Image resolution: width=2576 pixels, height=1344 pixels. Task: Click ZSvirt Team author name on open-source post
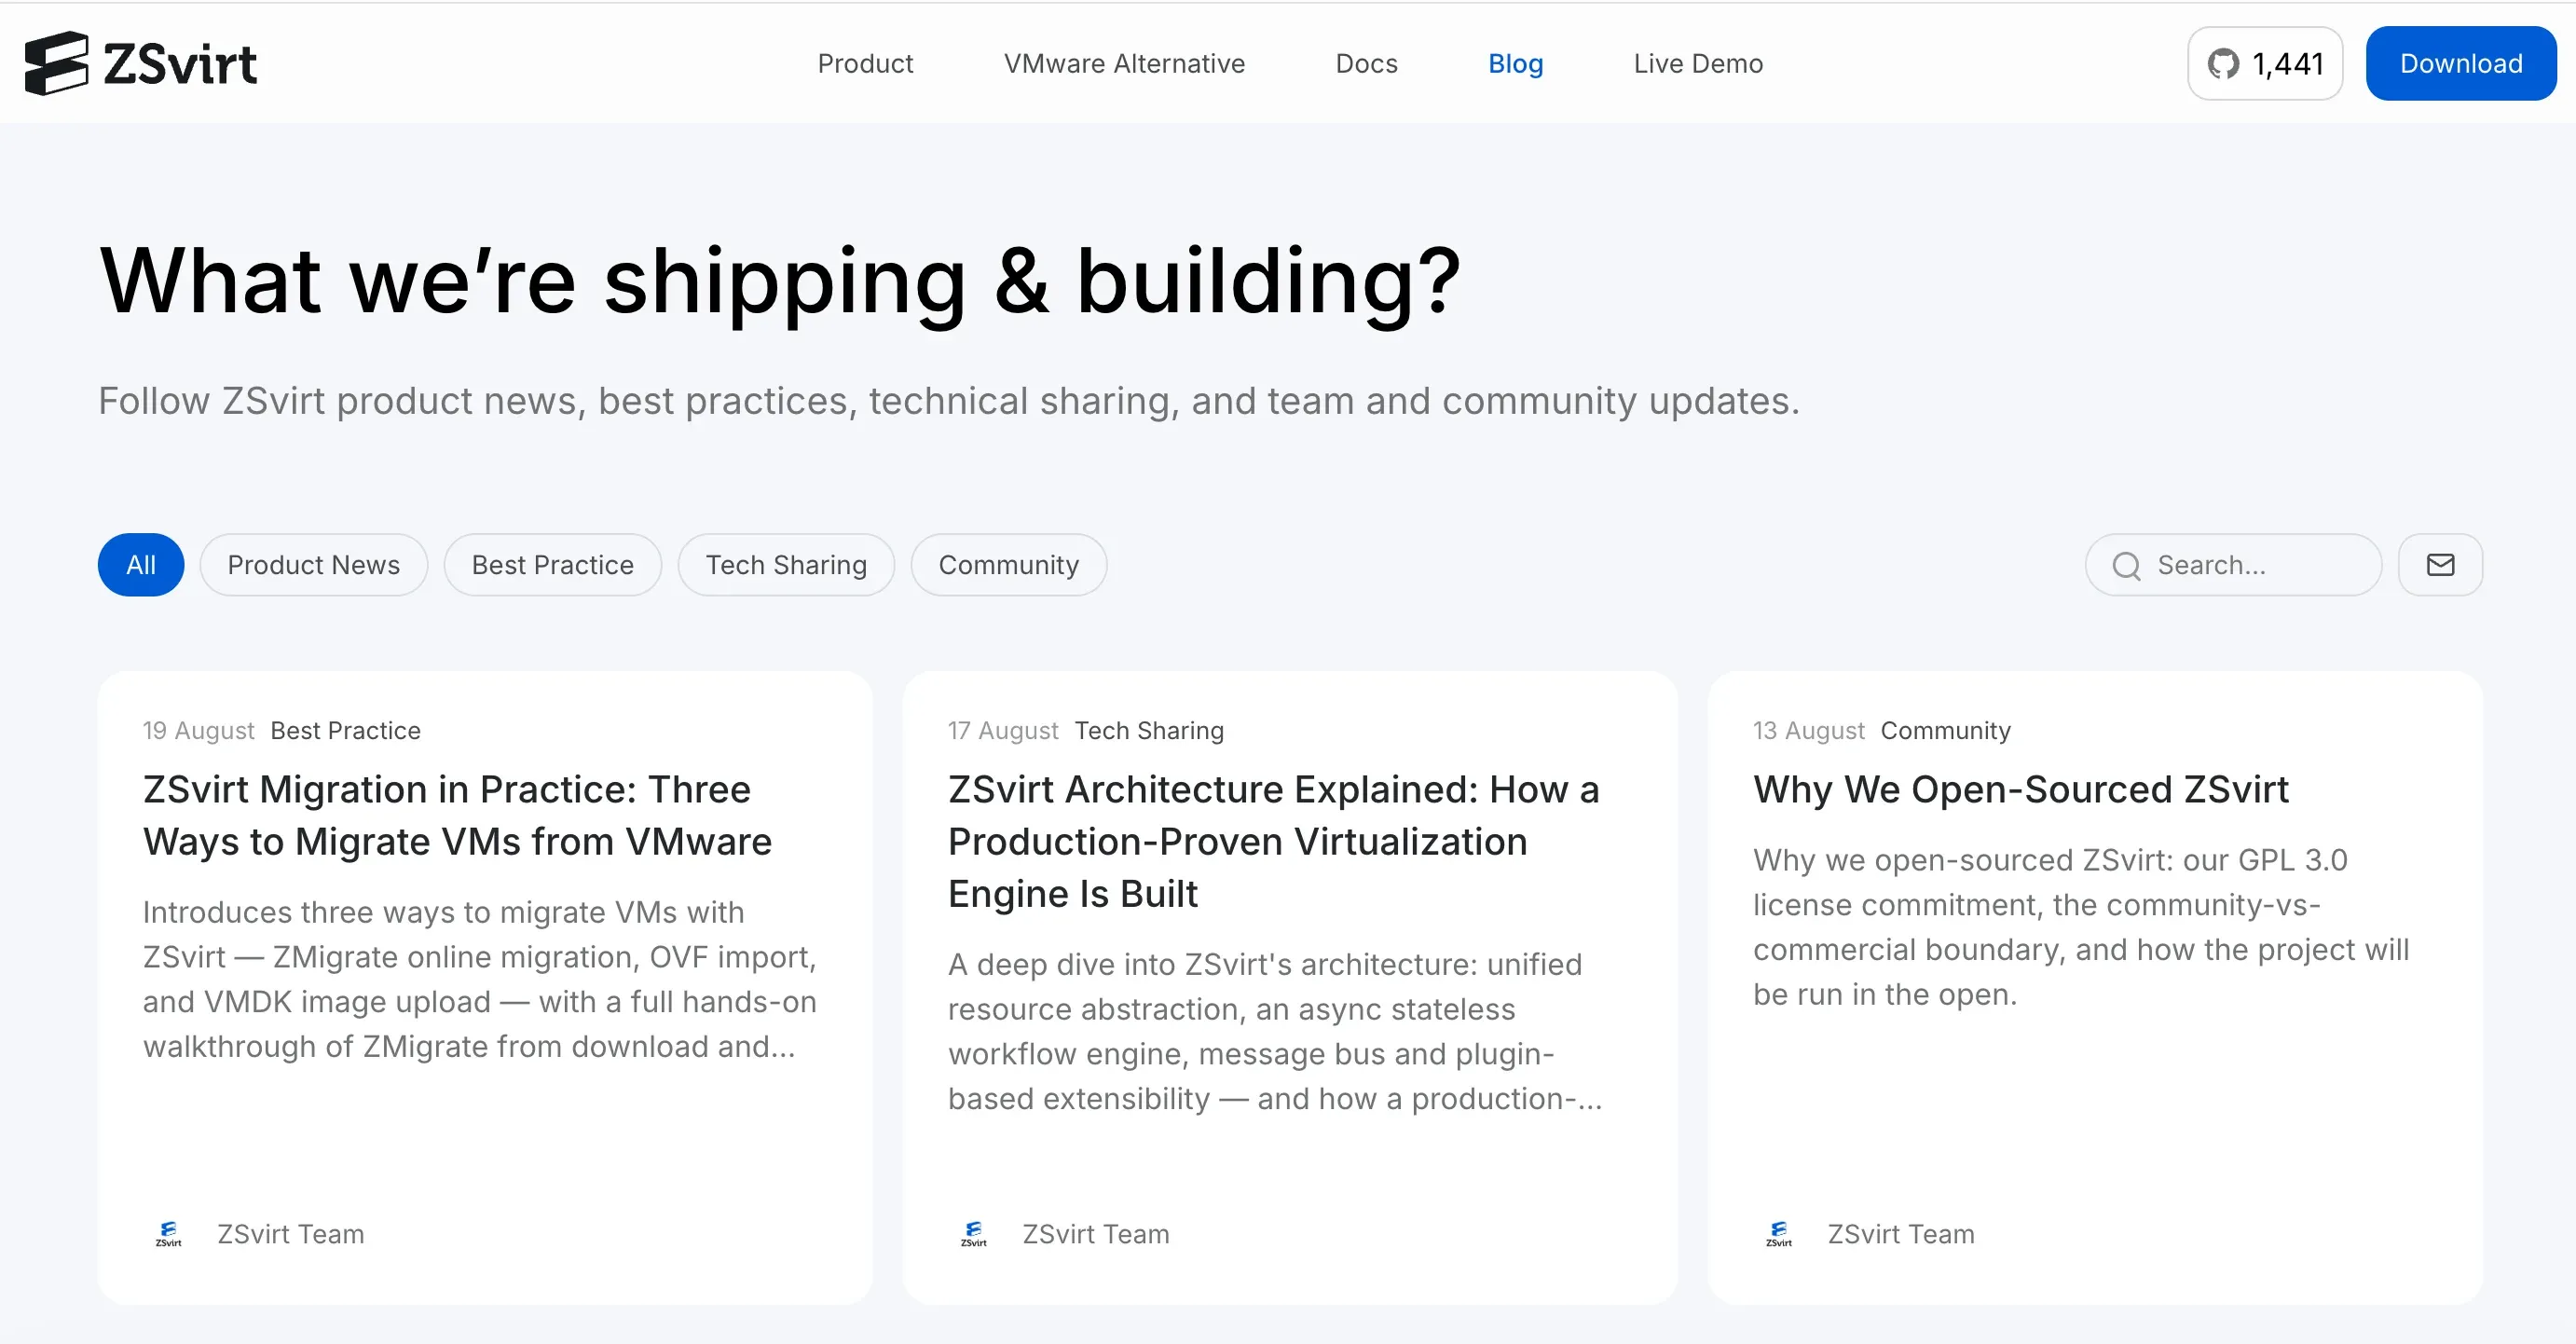click(1901, 1234)
